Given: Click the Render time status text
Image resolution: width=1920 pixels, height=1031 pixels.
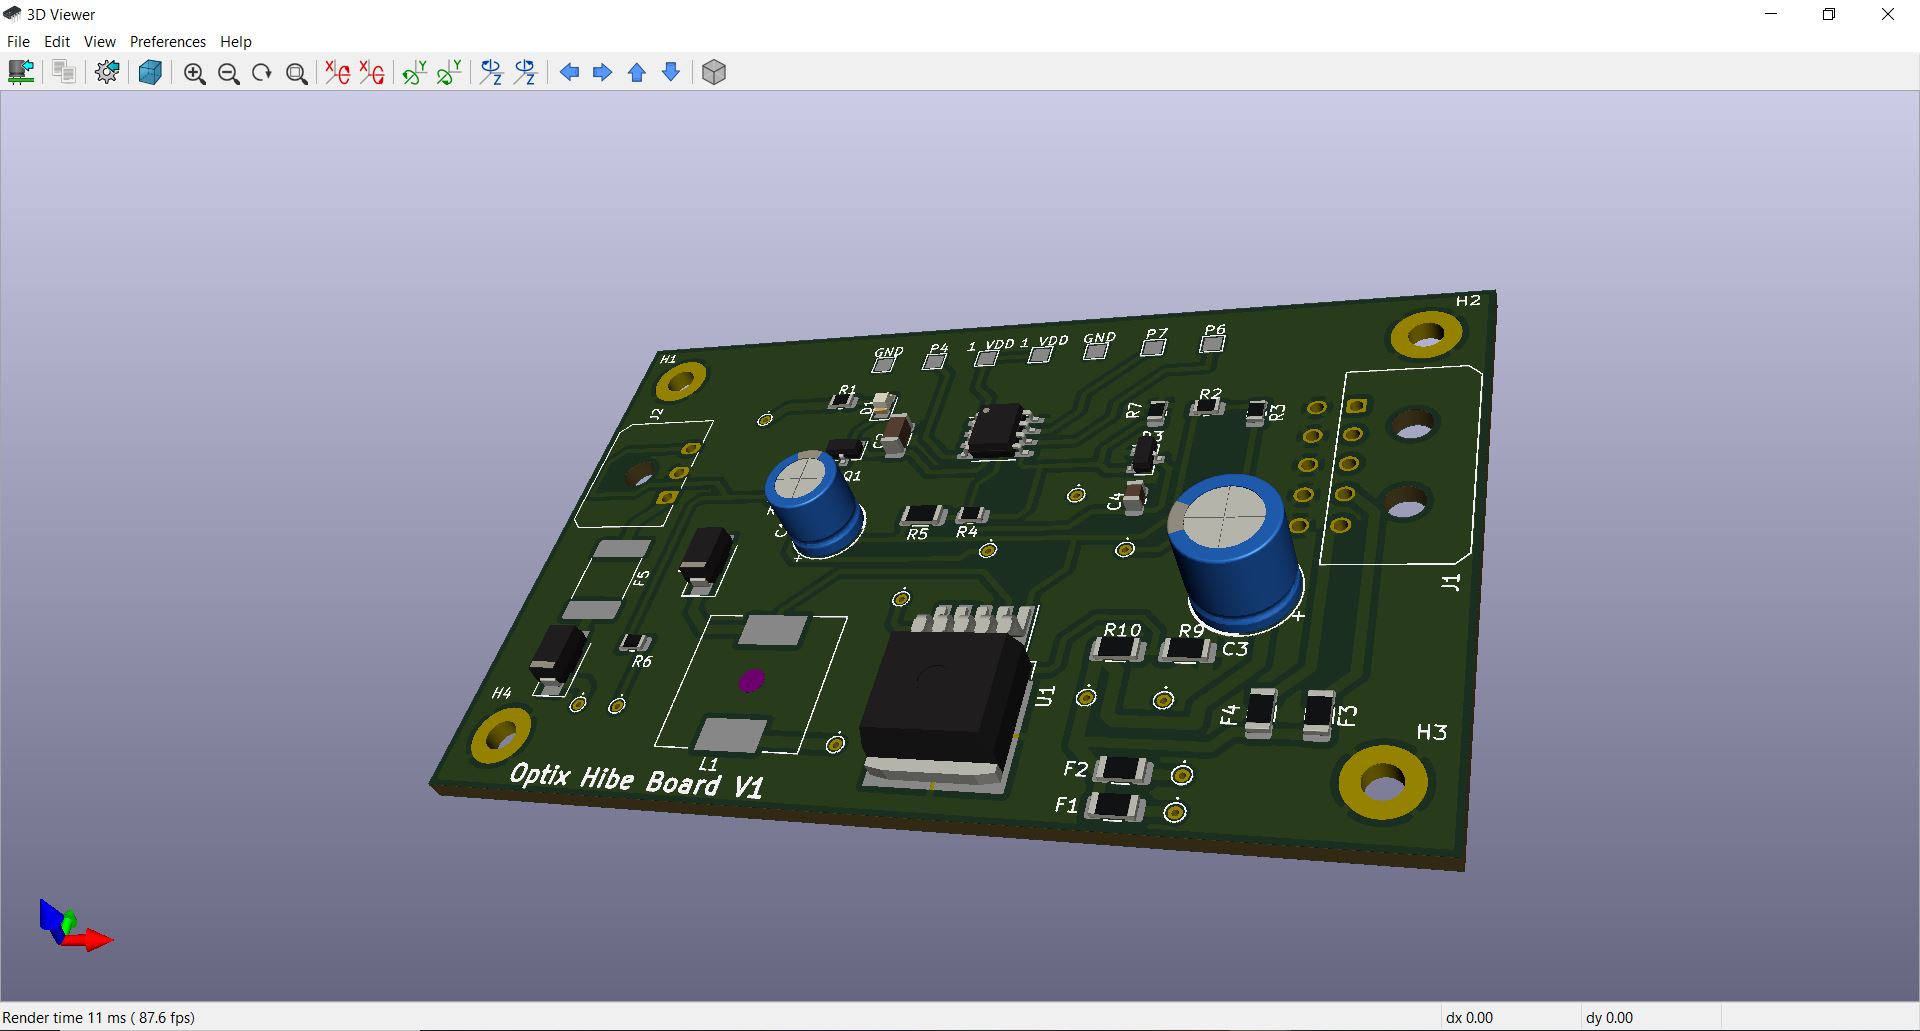Looking at the screenshot, I should (x=99, y=1017).
